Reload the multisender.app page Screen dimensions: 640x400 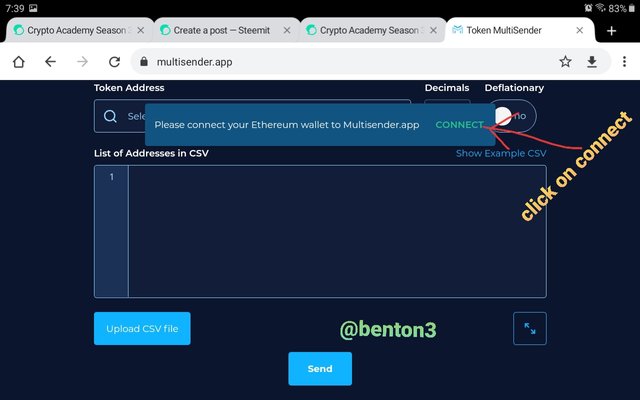pos(114,62)
